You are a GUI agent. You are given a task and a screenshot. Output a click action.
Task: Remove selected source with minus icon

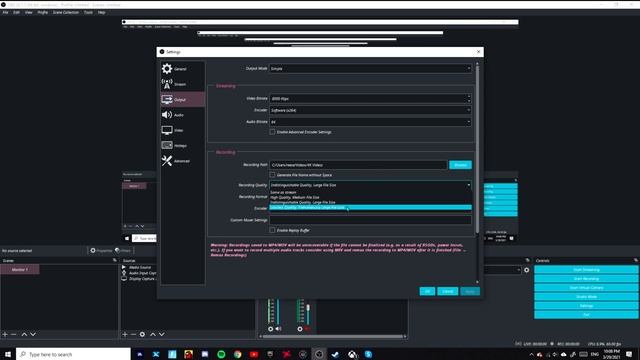[x=133, y=334]
